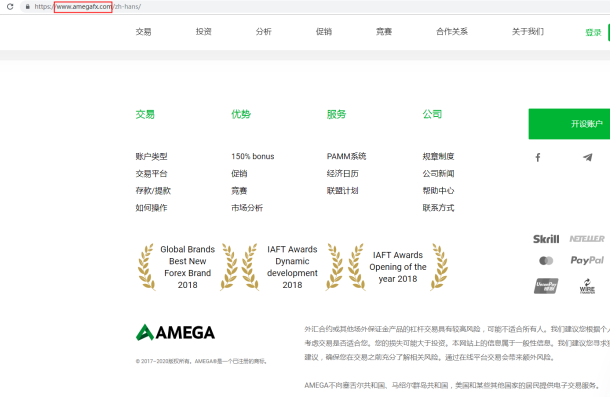Open the 150% bonus footer link
The width and height of the screenshot is (610, 397).
pos(252,156)
